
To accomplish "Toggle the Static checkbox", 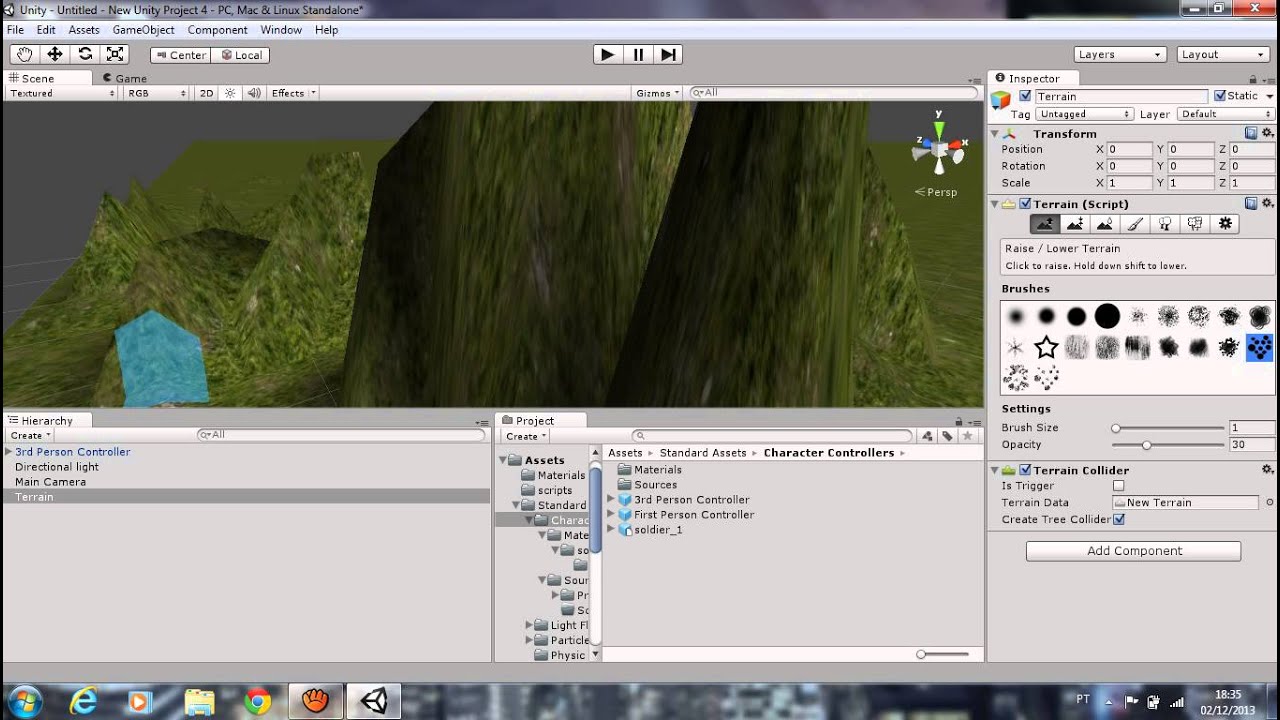I will (1219, 96).
